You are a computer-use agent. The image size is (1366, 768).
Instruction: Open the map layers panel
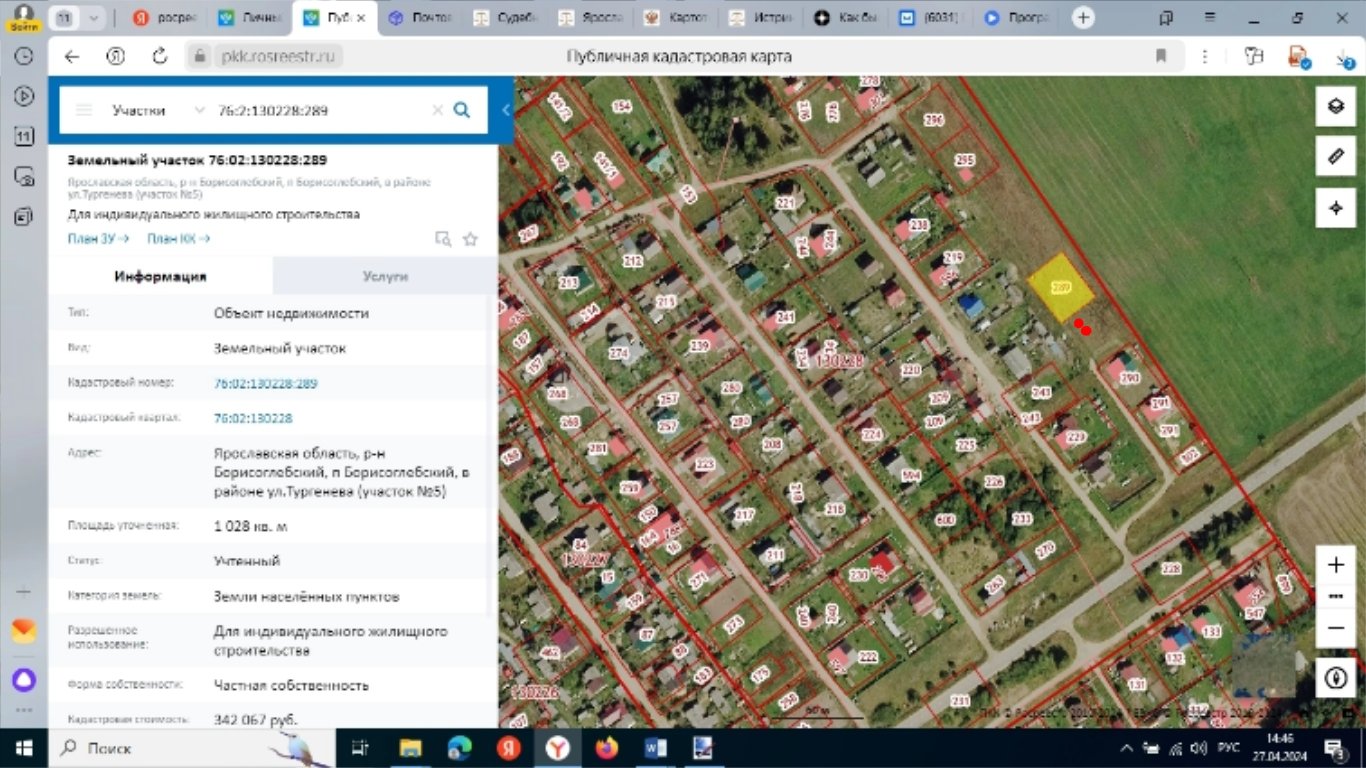coord(1335,106)
